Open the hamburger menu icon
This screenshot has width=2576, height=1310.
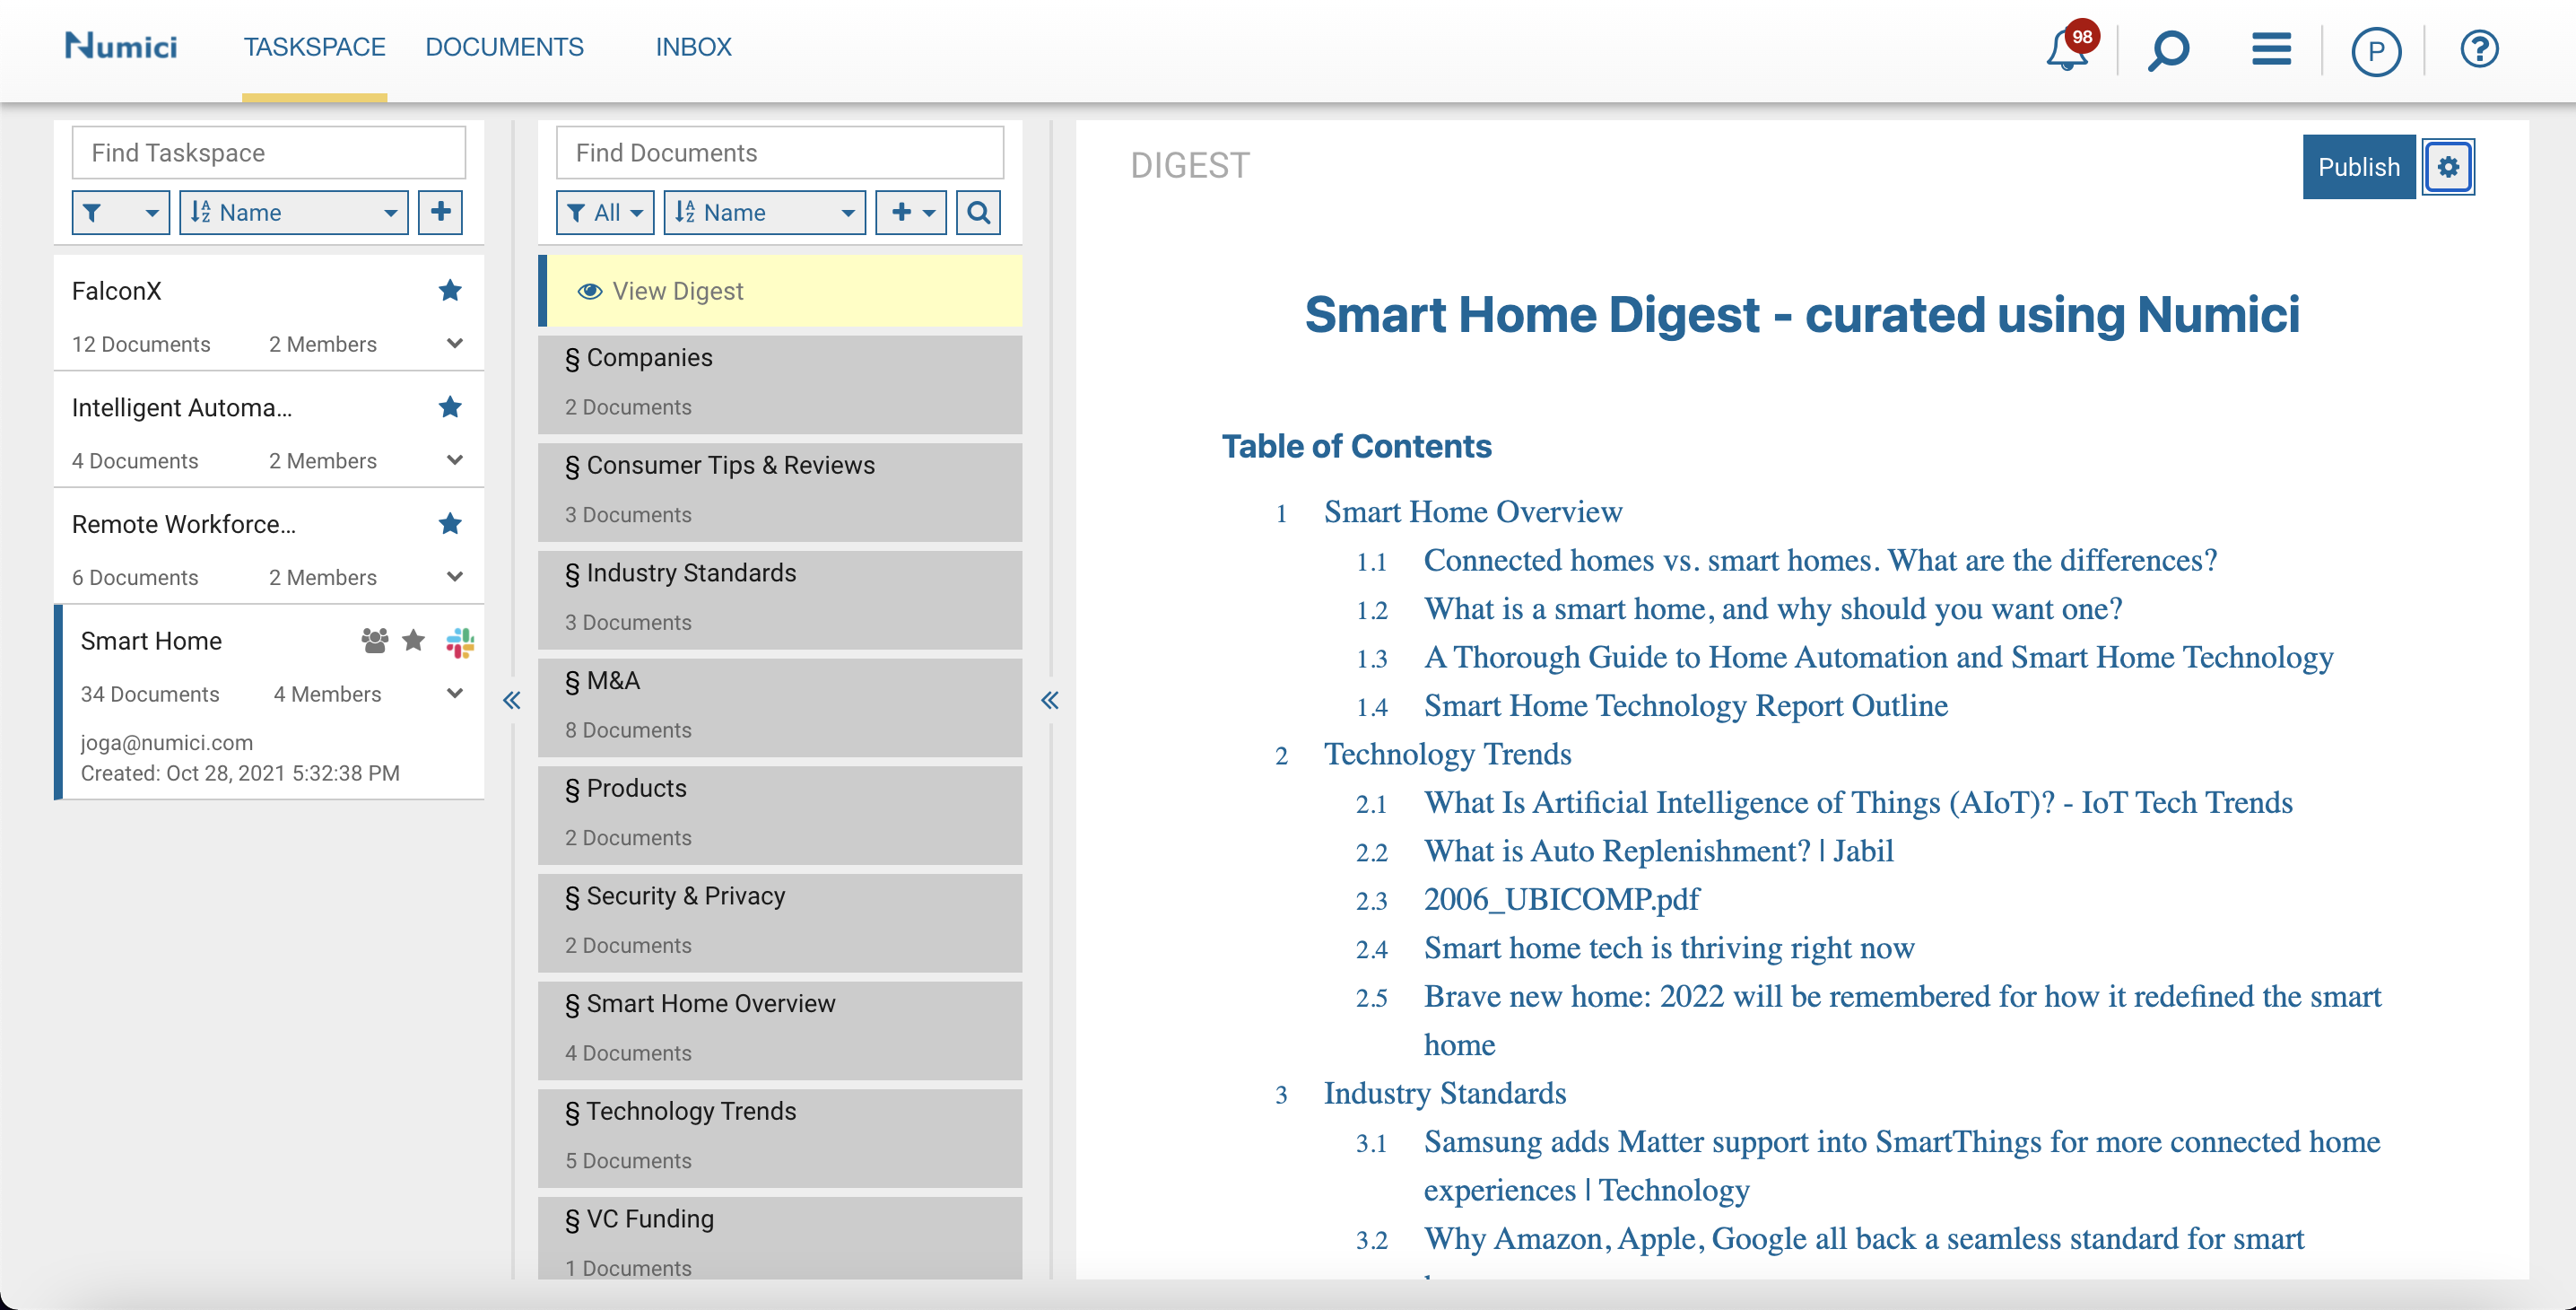point(2271,48)
